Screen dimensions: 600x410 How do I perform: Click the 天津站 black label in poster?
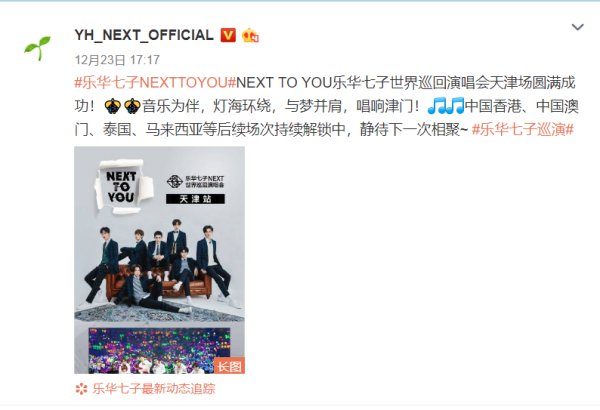pos(195,199)
